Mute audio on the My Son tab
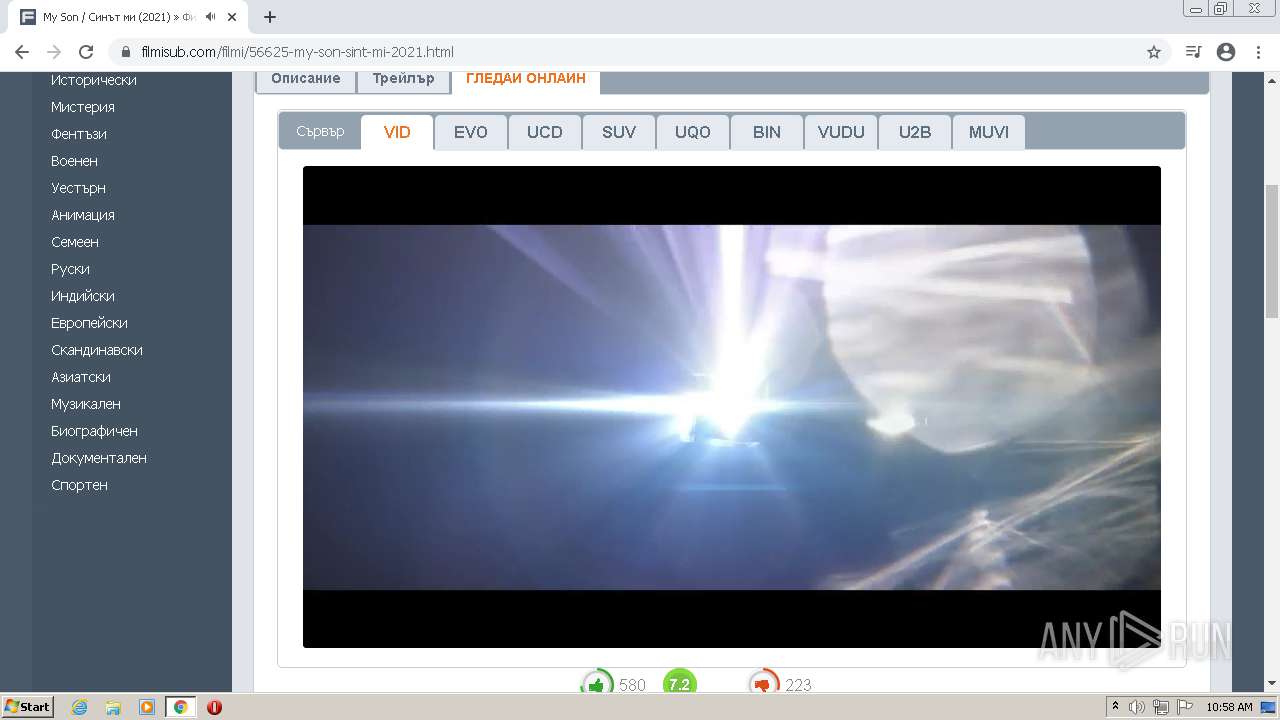The width and height of the screenshot is (1280, 720). [211, 17]
